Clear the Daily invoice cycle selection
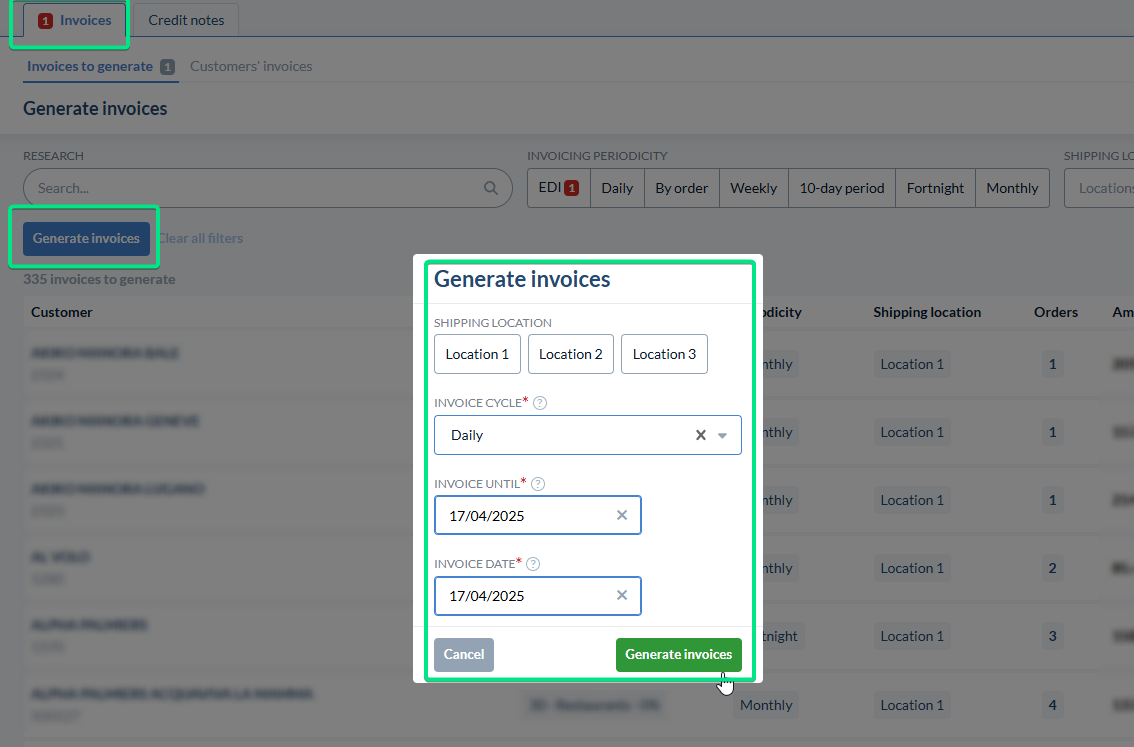 [x=700, y=435]
